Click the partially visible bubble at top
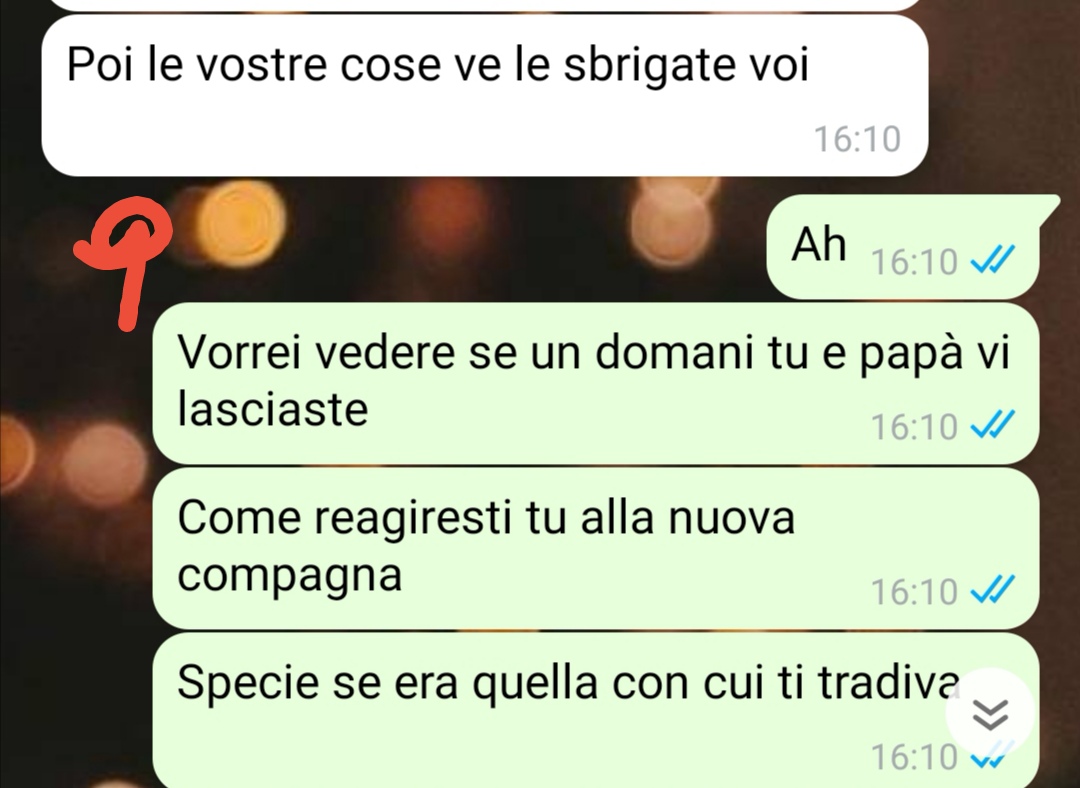Image resolution: width=1080 pixels, height=788 pixels. (484, 5)
